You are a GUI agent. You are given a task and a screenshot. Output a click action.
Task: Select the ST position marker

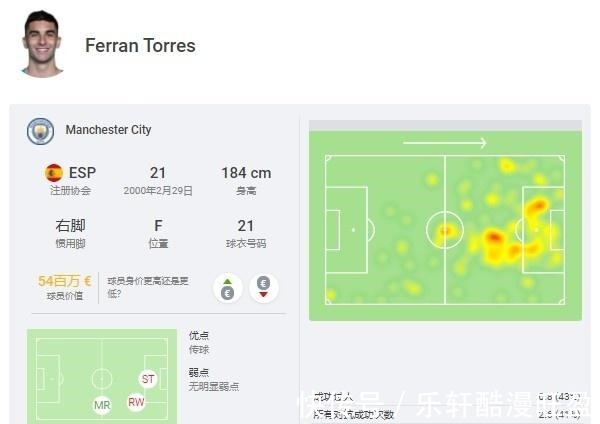[x=148, y=379]
